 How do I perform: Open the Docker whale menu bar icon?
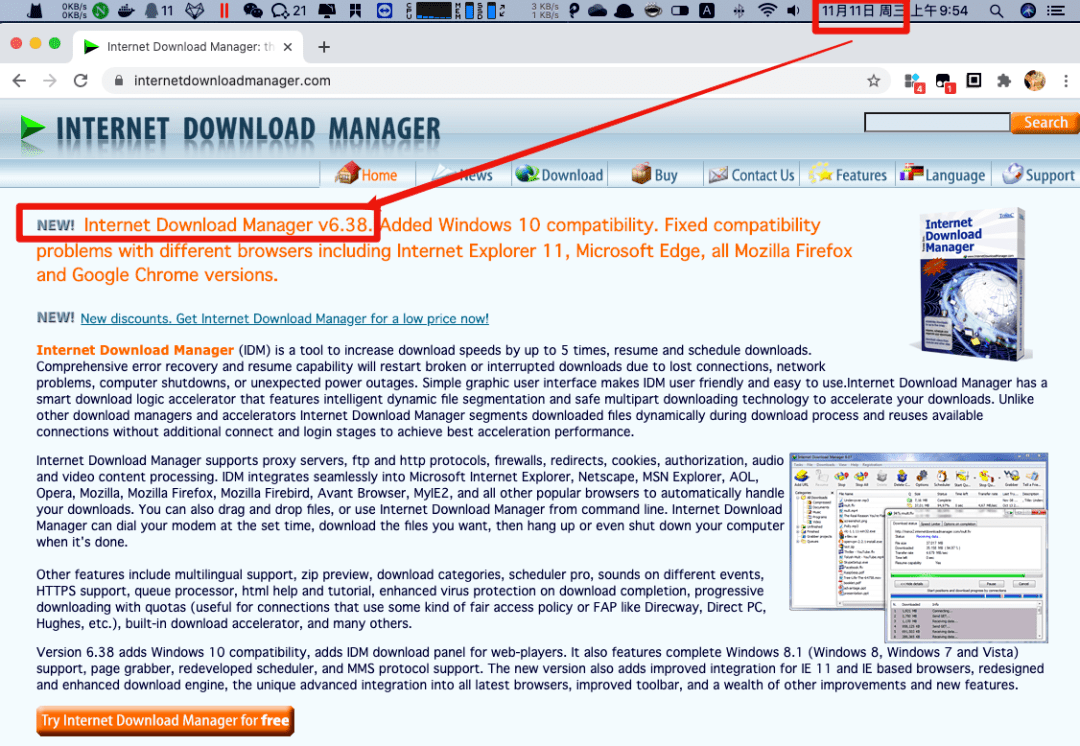(126, 10)
